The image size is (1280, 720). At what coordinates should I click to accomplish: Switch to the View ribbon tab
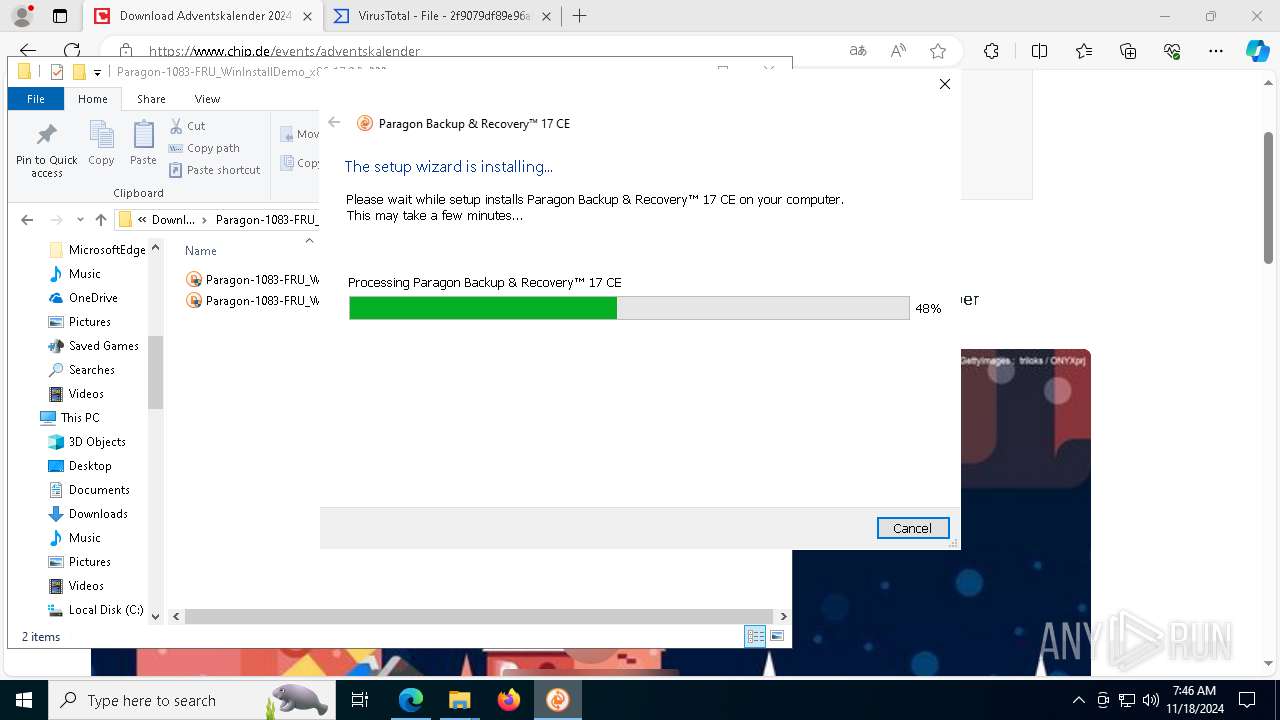207,99
